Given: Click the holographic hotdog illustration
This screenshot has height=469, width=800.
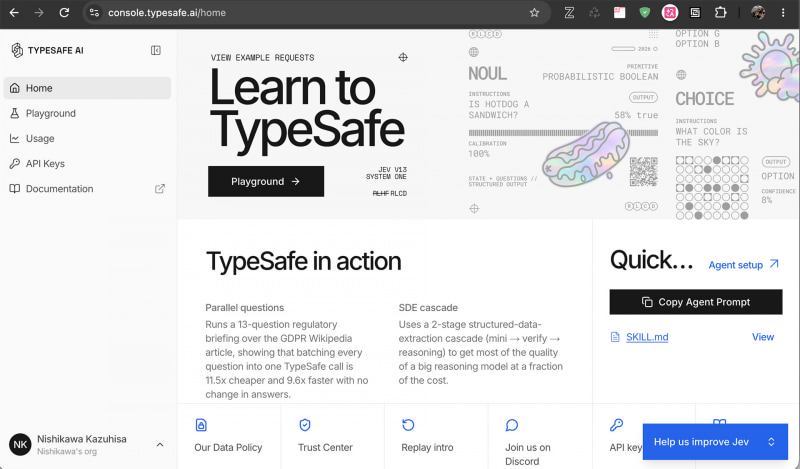Looking at the screenshot, I should [585, 154].
